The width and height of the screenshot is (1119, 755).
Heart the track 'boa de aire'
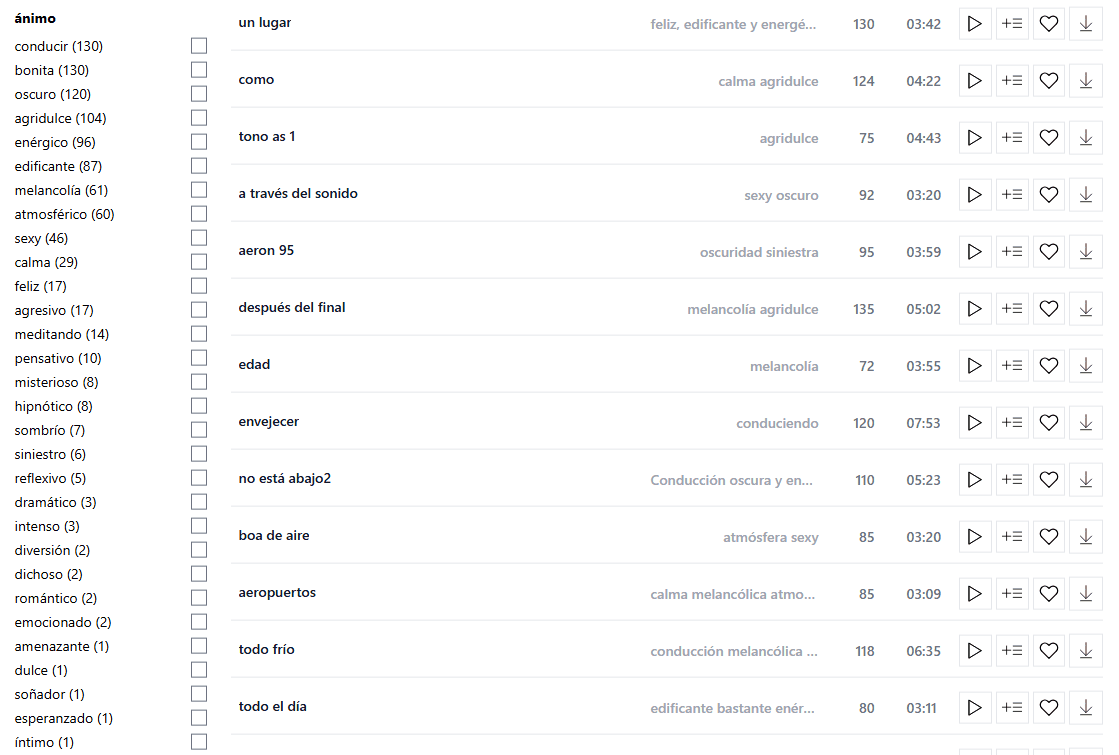[x=1049, y=537]
